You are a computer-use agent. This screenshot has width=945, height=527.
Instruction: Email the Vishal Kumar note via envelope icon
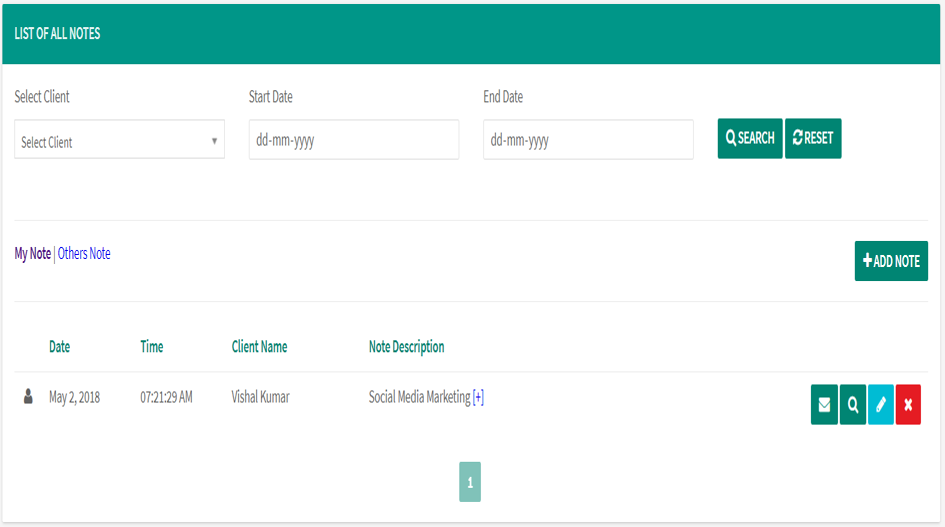click(824, 405)
